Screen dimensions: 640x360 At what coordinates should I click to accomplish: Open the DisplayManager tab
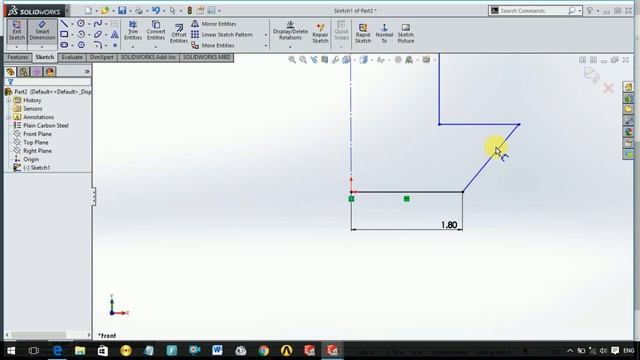click(50, 72)
